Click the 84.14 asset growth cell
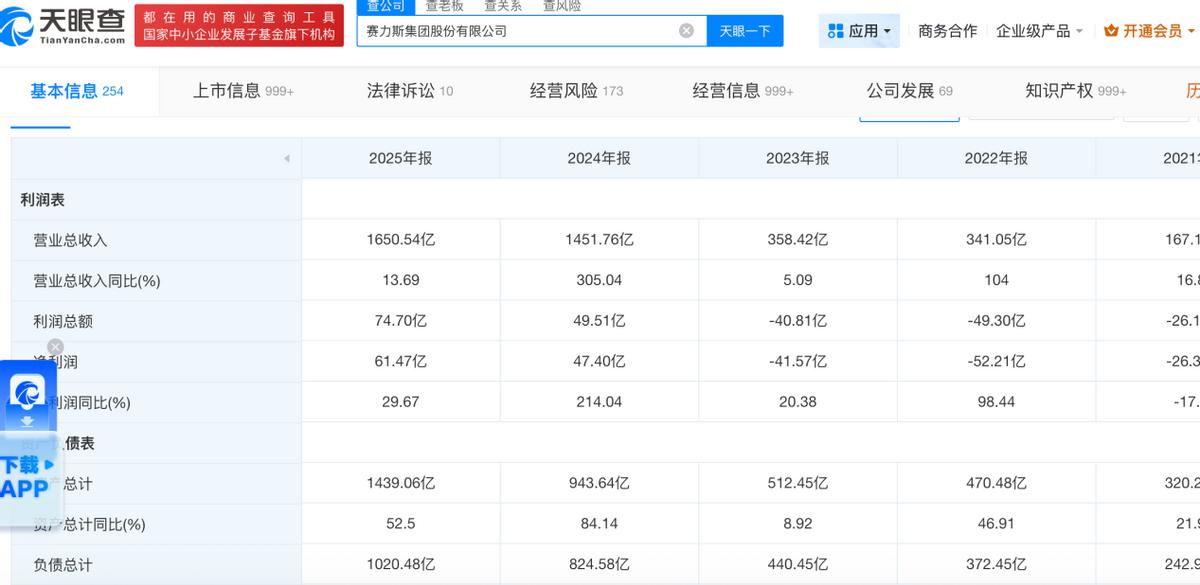Screen dimensions: 1200x585 [x=599, y=524]
